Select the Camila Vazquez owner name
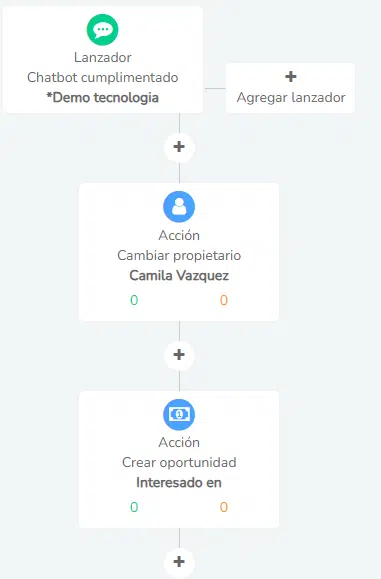Screen dimensions: 381x579 (x=179, y=275)
